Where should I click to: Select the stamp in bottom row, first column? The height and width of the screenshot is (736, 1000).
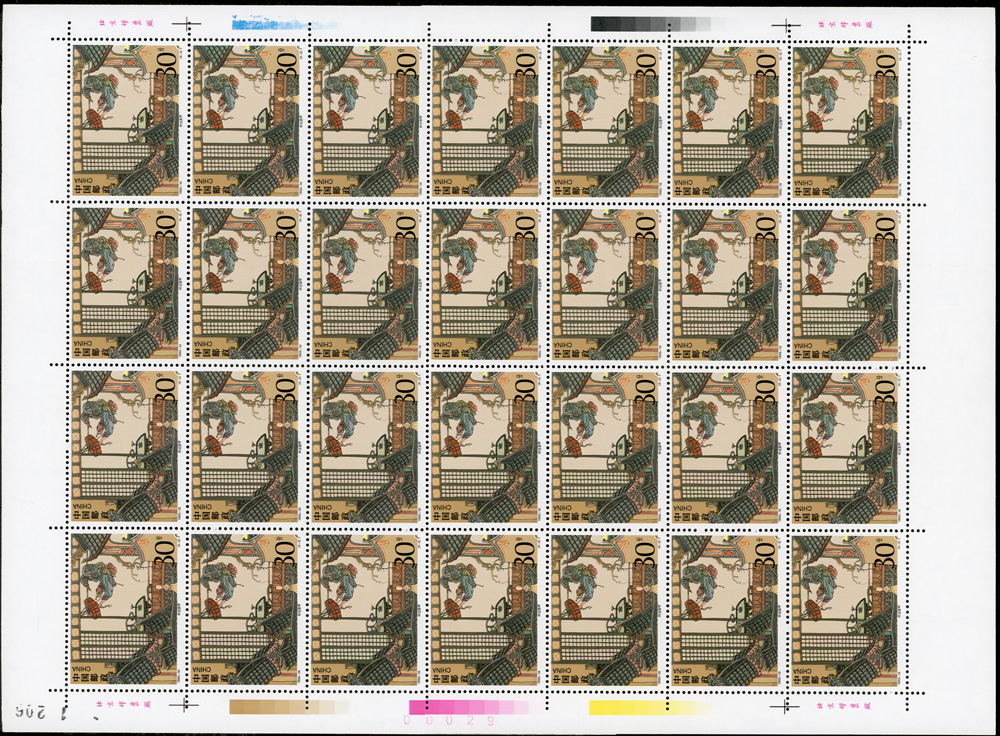click(x=125, y=610)
